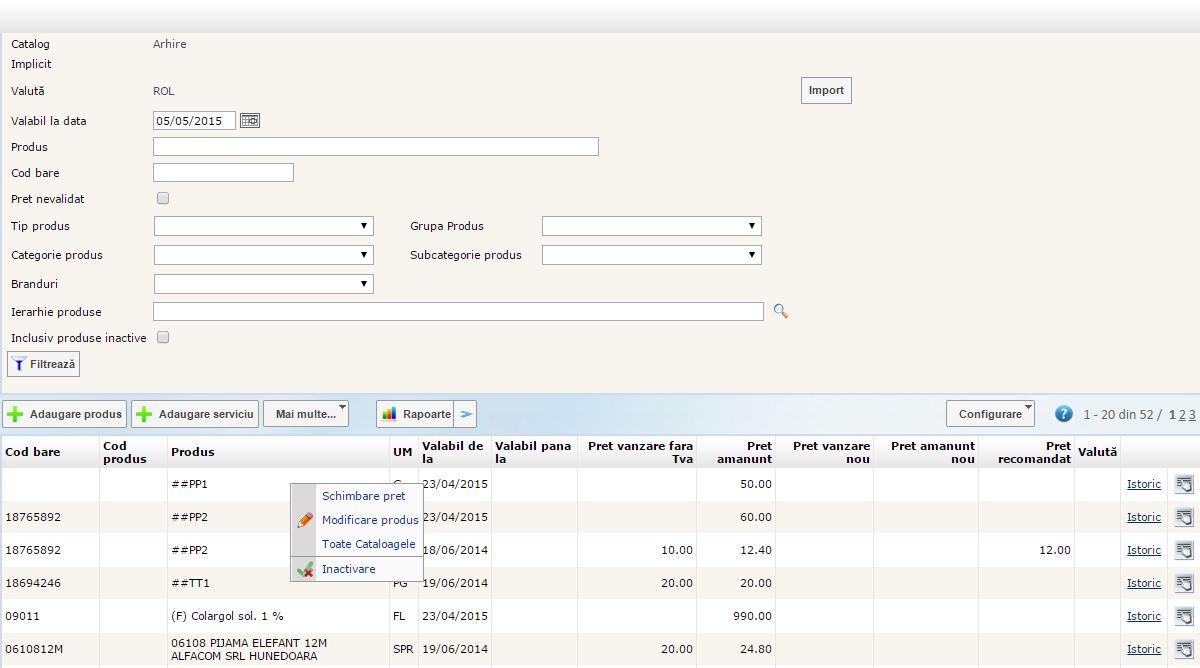
Task: Enable Inclusiv produse inactive checkbox
Action: click(x=163, y=338)
